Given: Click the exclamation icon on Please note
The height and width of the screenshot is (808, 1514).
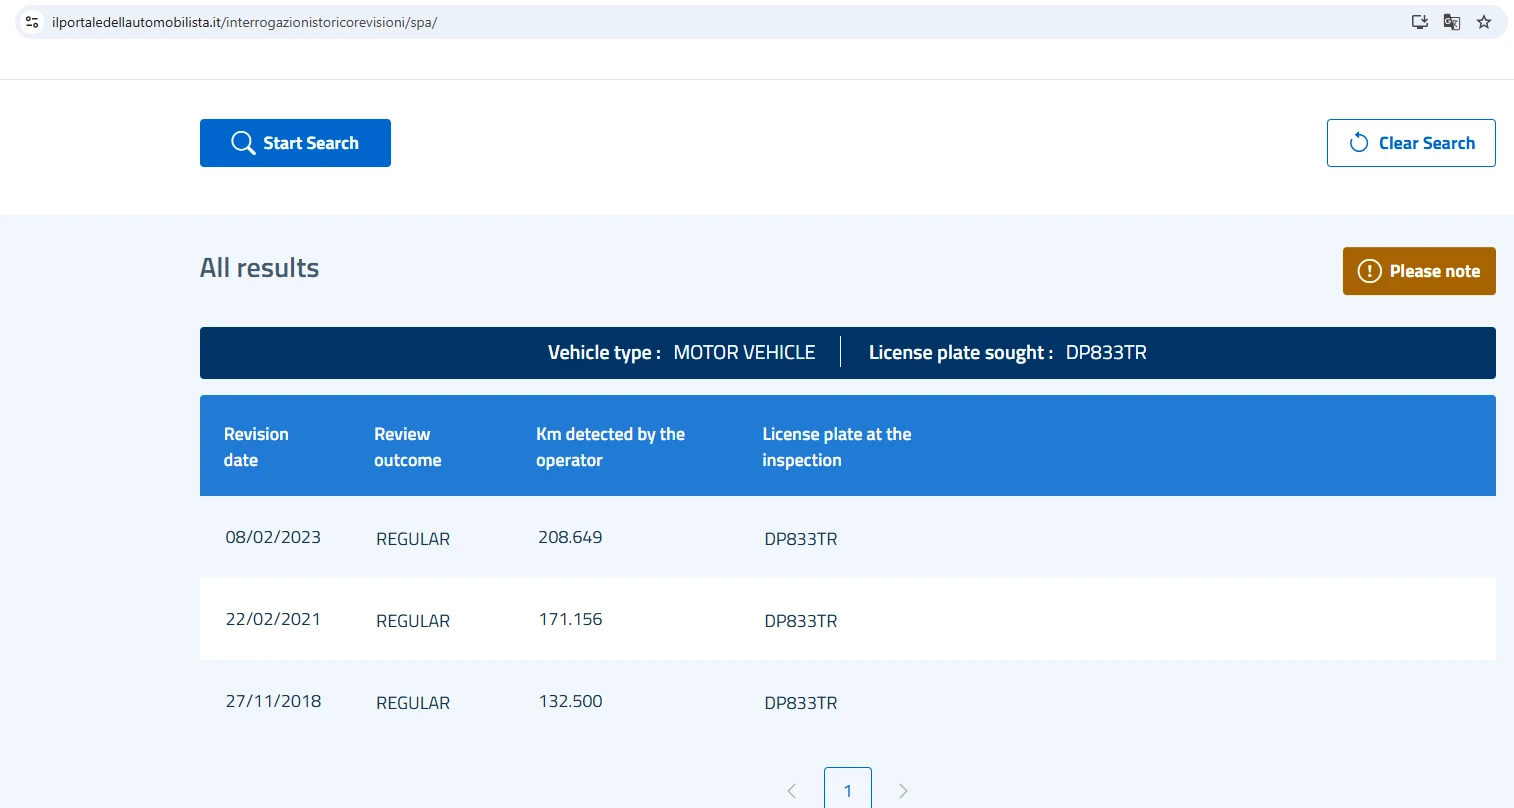Looking at the screenshot, I should click(1369, 271).
